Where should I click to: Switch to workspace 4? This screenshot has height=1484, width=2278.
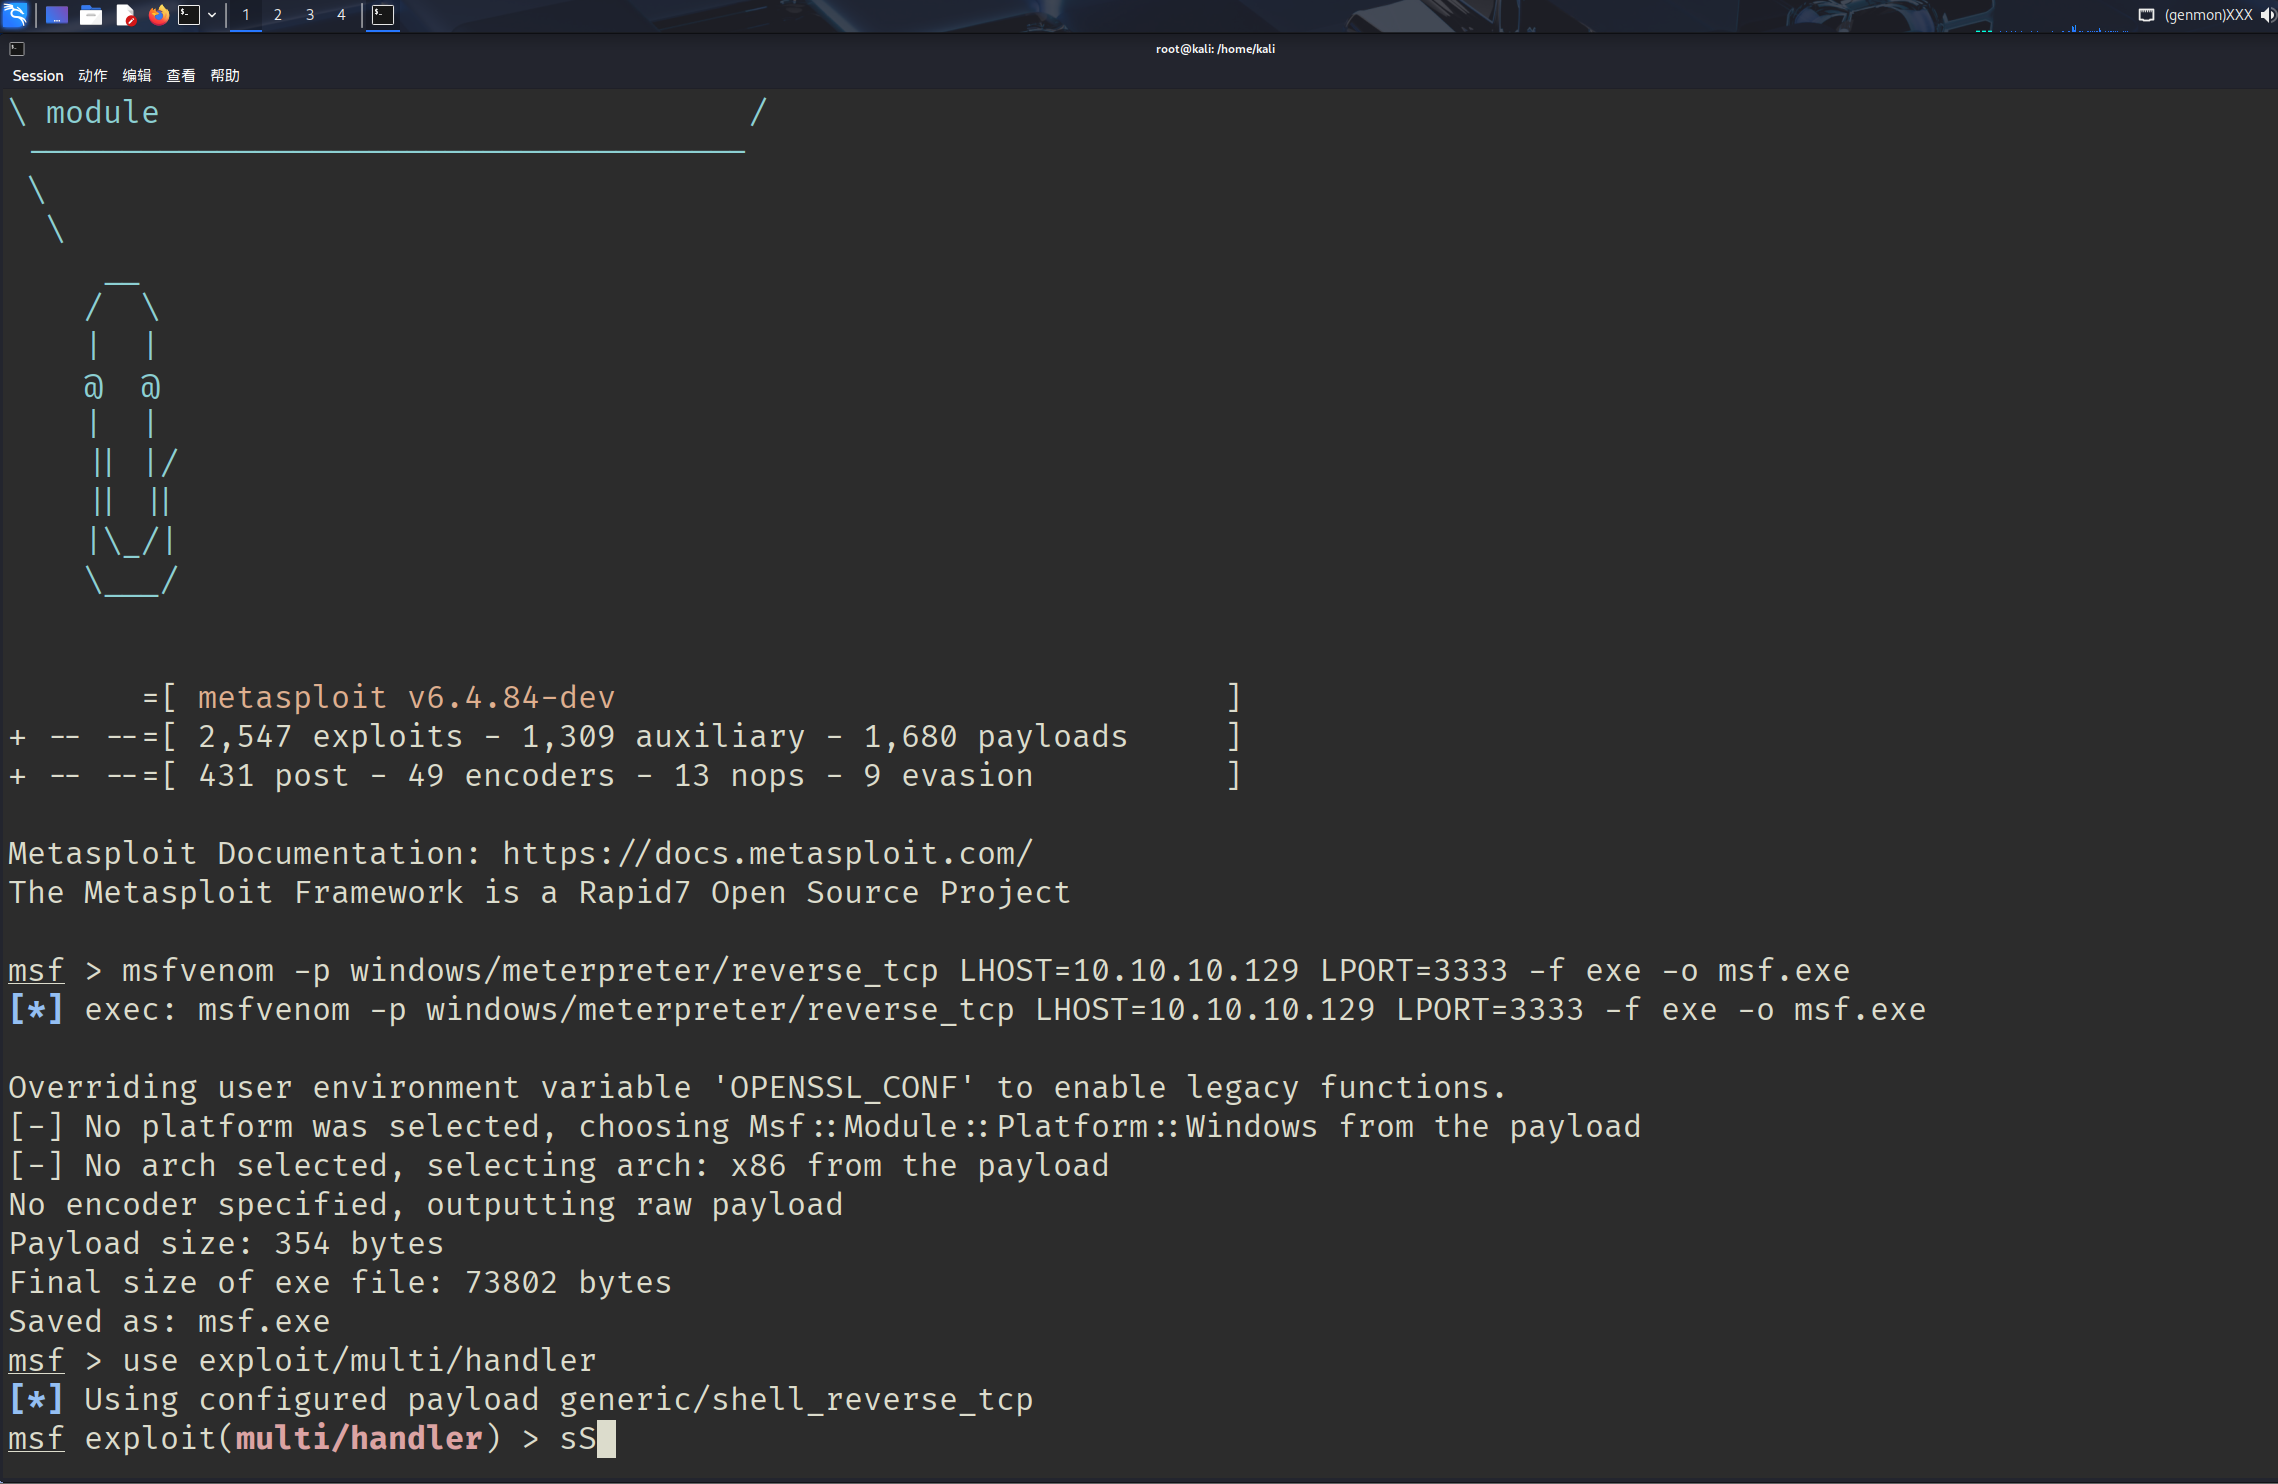click(341, 15)
